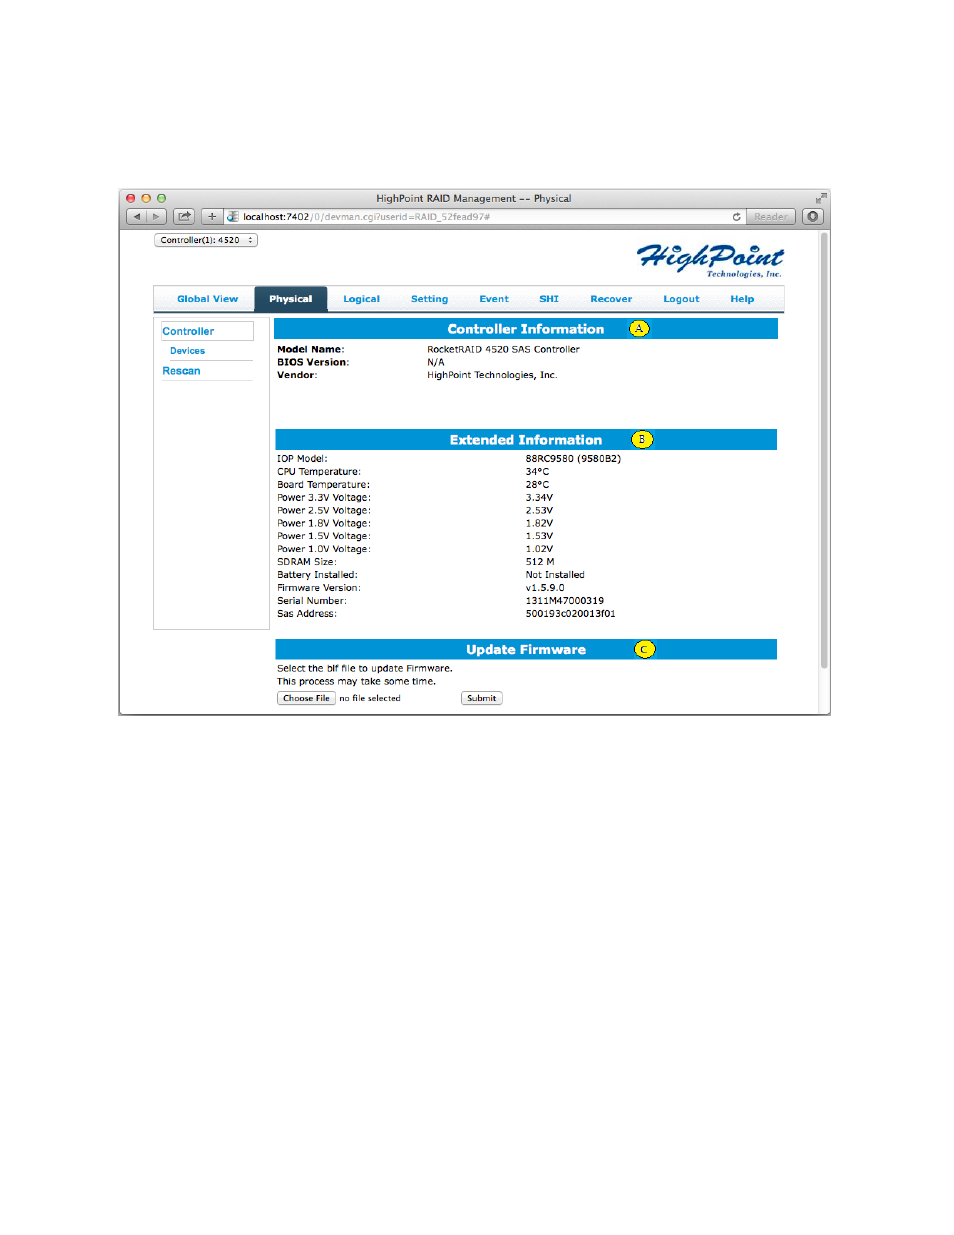Select the model name "RocketRAID 4520 SAS Controller"
The width and height of the screenshot is (954, 1235).
[503, 350]
